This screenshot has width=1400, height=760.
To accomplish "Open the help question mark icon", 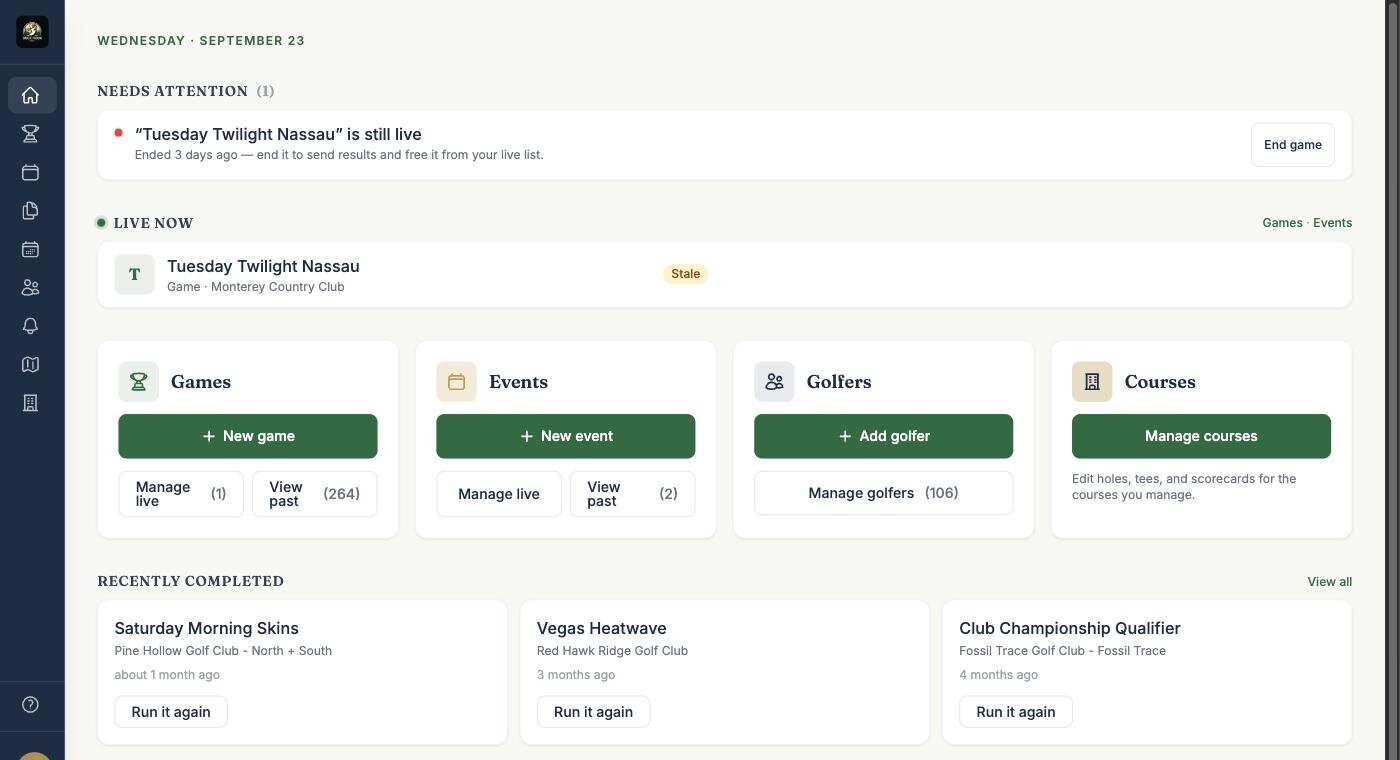I will pos(31,705).
